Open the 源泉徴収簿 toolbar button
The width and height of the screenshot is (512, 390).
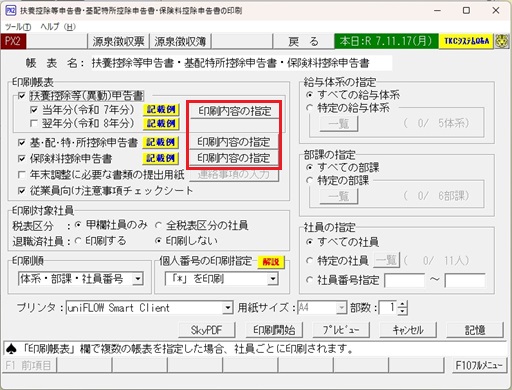point(180,42)
